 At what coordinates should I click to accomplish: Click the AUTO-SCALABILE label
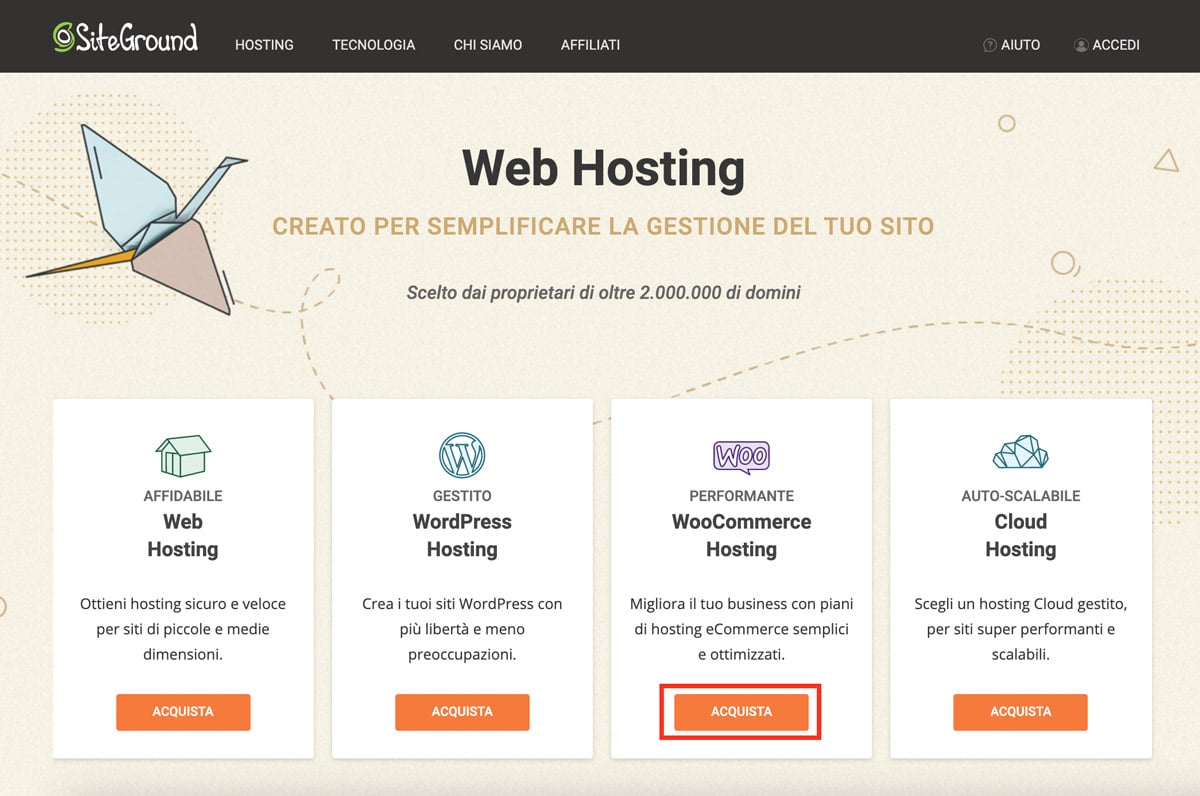[1020, 496]
